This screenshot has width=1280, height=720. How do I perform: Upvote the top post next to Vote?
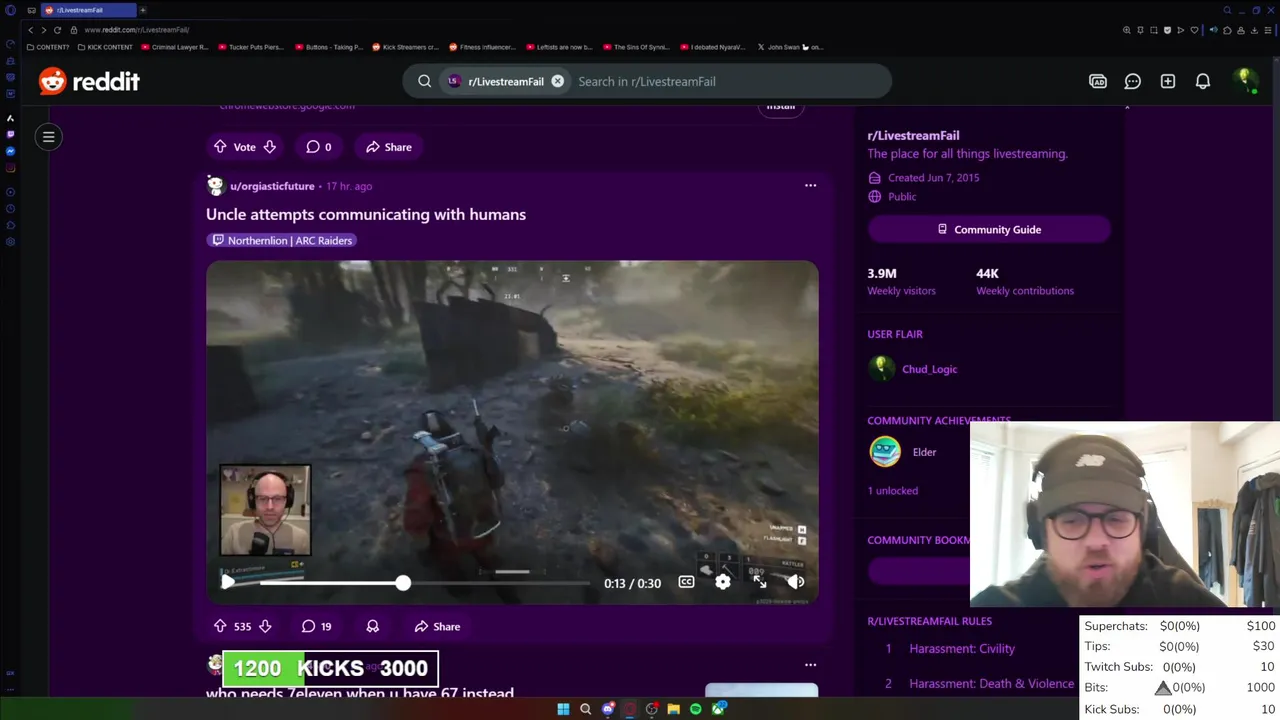pos(220,147)
